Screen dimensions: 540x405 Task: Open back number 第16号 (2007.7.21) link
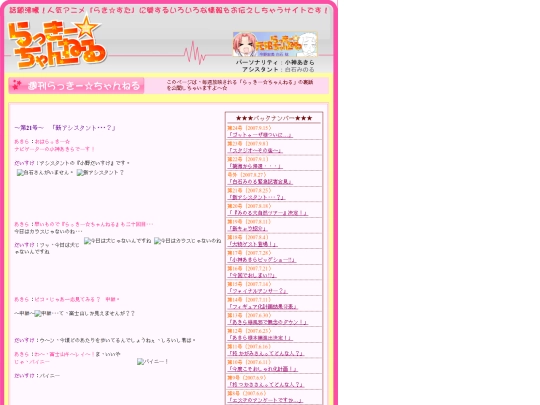click(x=252, y=275)
